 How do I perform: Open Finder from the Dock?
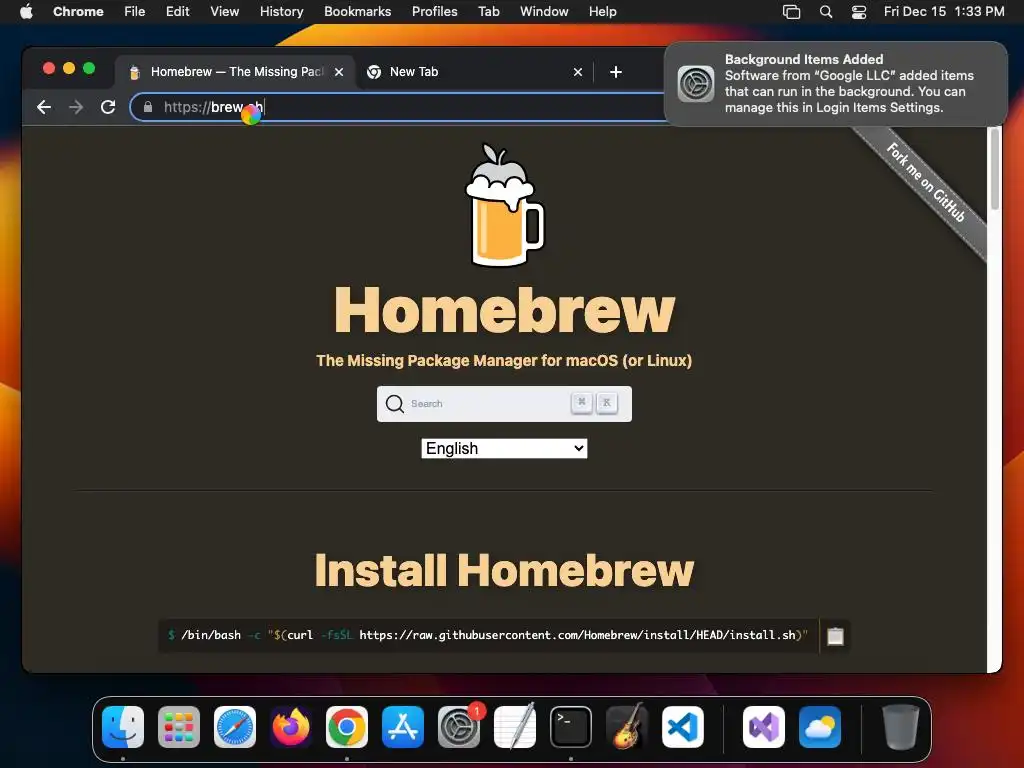coord(123,727)
